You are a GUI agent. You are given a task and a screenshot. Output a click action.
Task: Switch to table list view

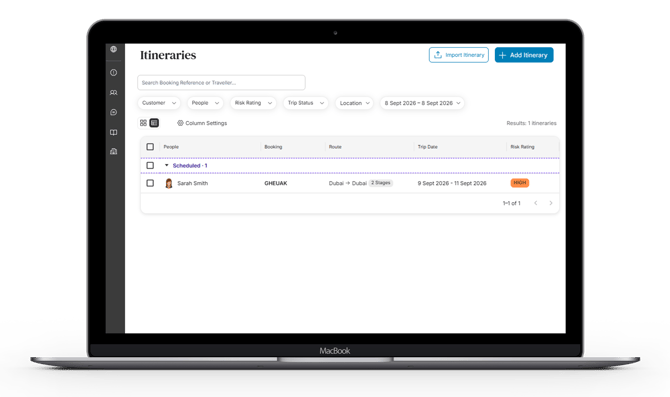[x=154, y=123]
